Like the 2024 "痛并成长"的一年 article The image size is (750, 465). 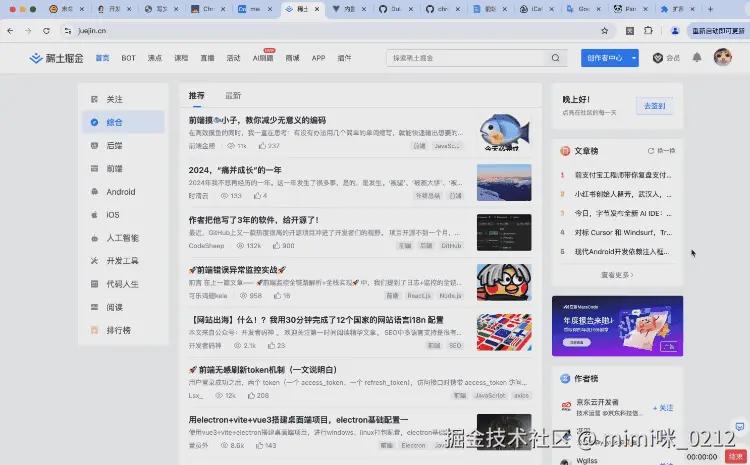pos(257,196)
